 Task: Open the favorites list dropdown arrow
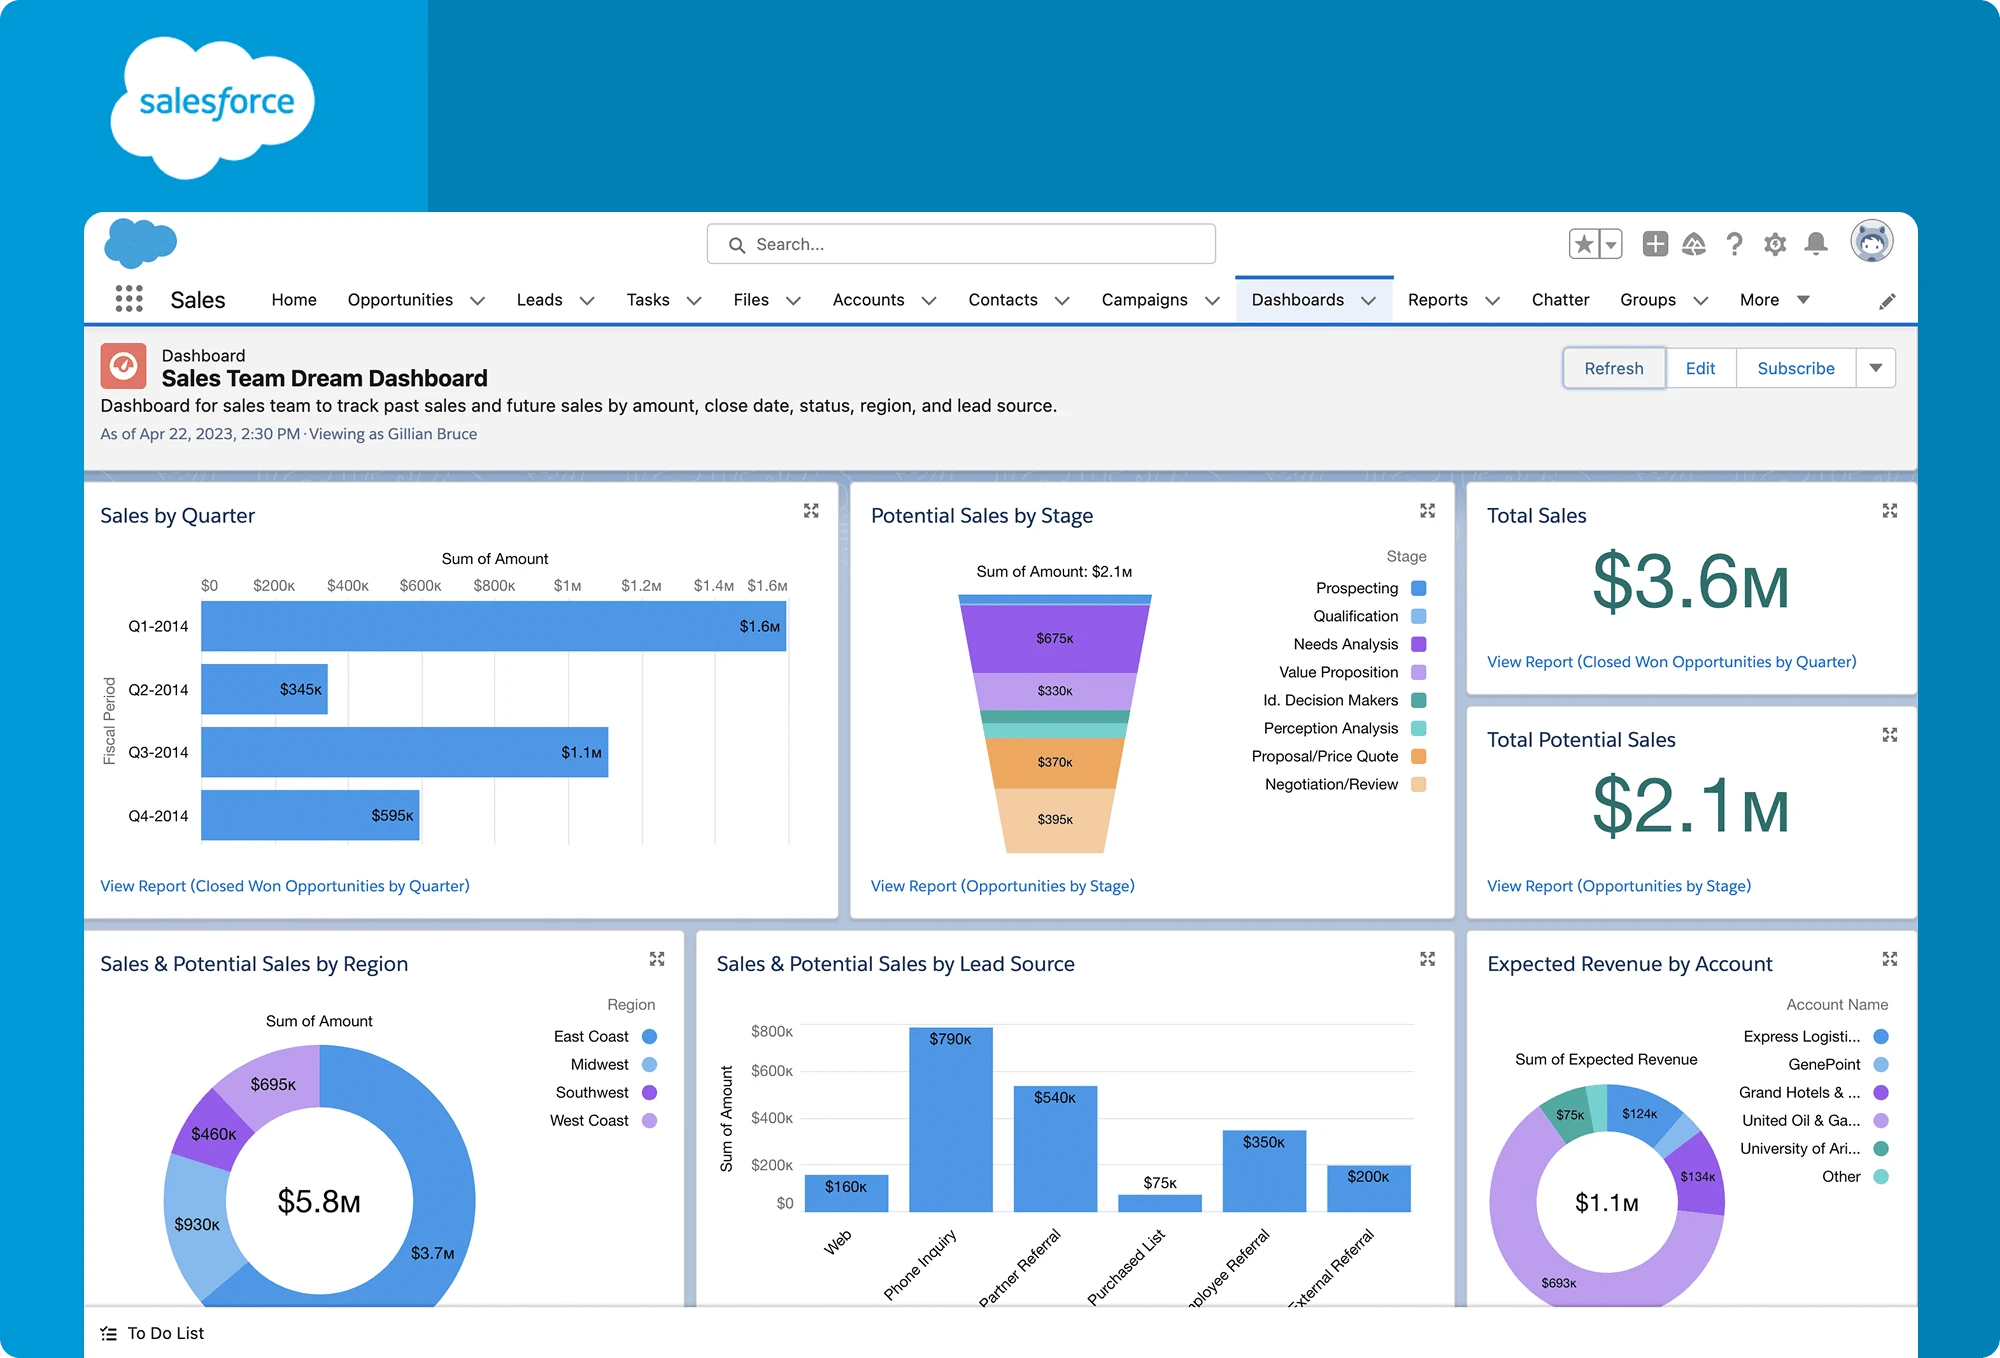pyautogui.click(x=1611, y=244)
